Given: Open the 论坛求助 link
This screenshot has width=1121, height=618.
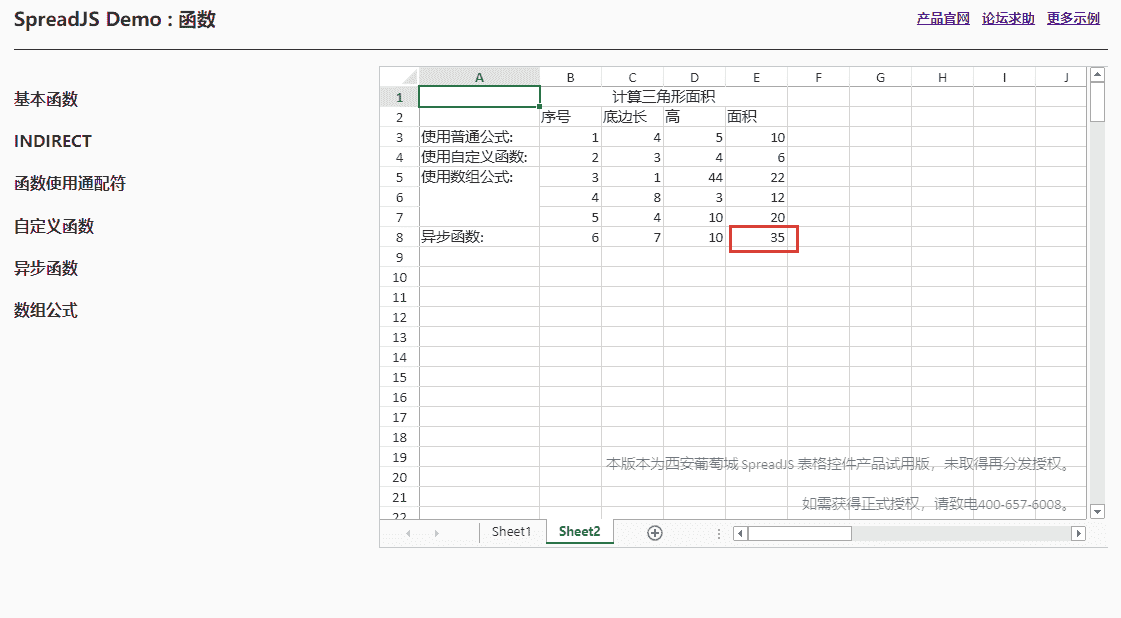Looking at the screenshot, I should coord(1008,19).
